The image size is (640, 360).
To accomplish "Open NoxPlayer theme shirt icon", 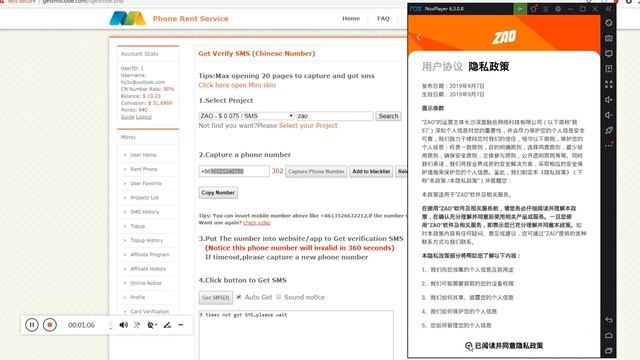I will point(533,9).
